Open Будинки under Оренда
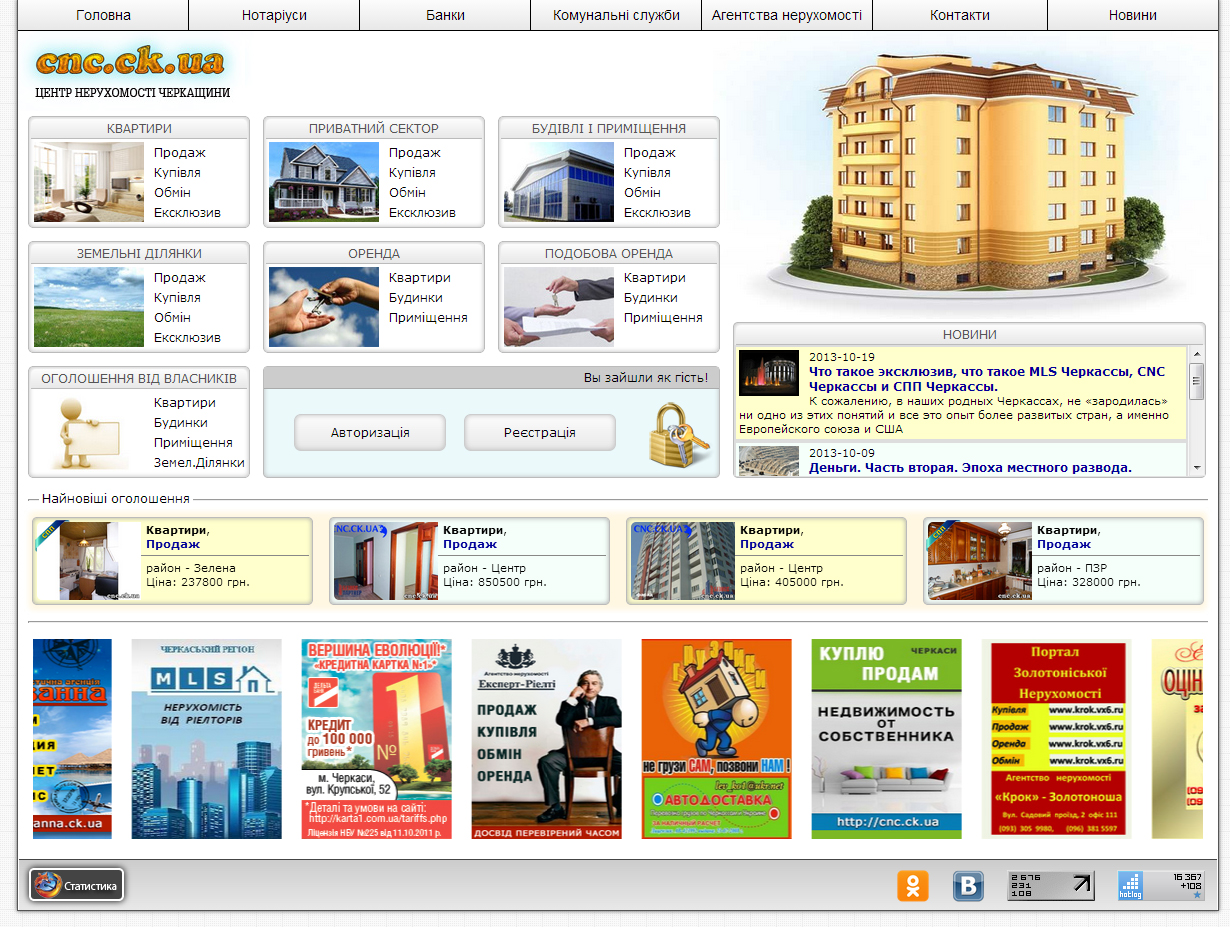Screen dimensions: 1230x927 click(x=415, y=298)
